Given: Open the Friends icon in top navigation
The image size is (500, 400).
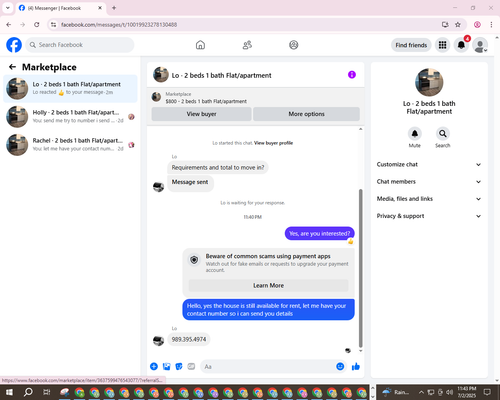Looking at the screenshot, I should pyautogui.click(x=247, y=45).
